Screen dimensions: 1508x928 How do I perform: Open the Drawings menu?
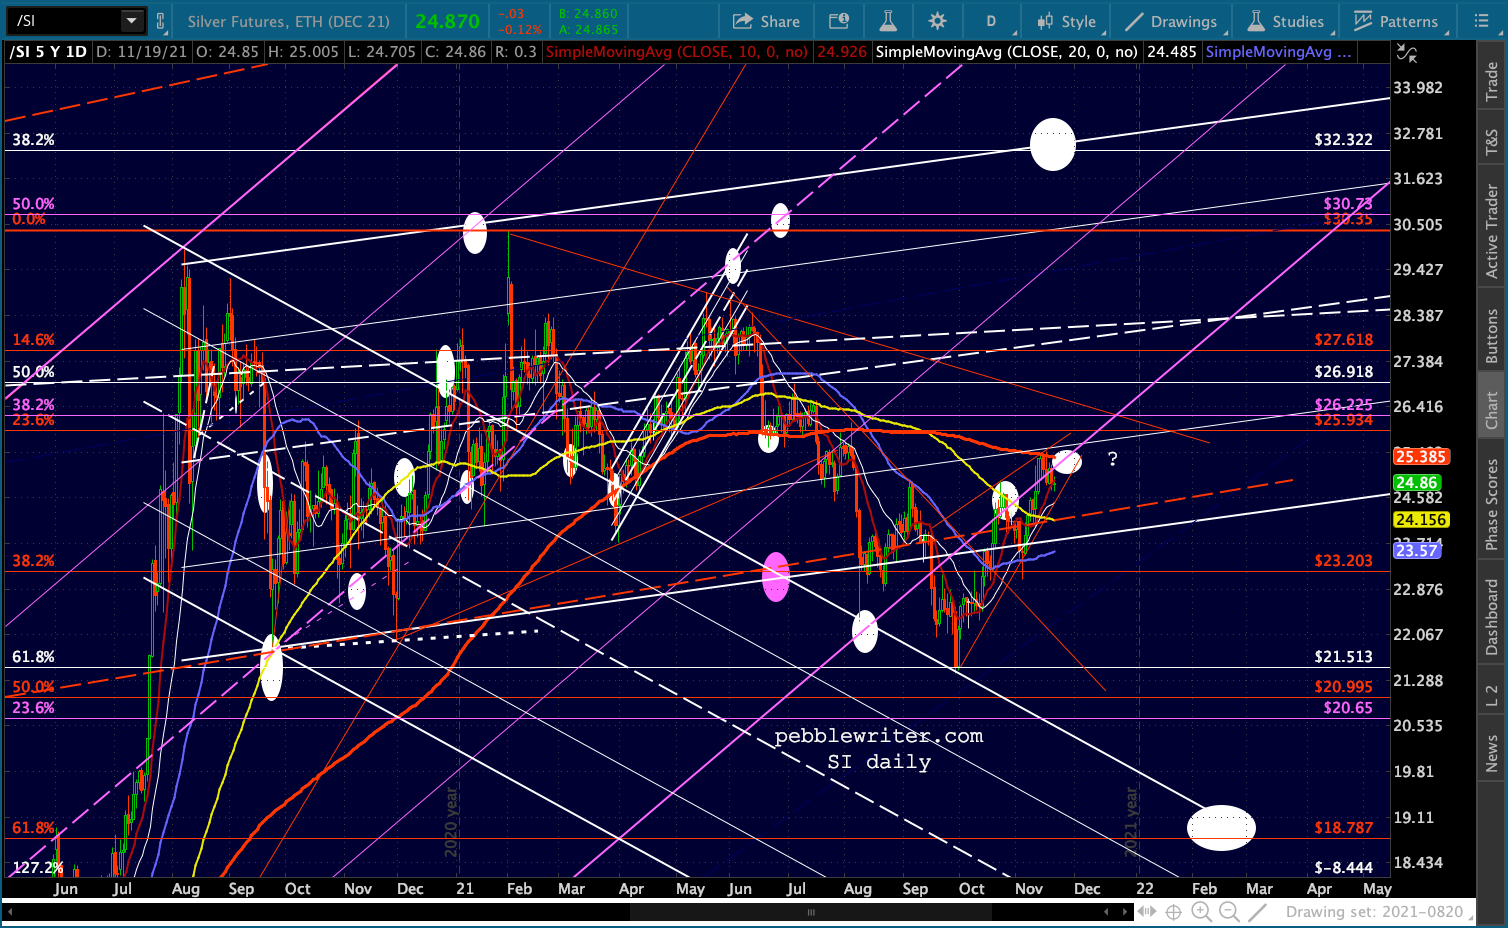pyautogui.click(x=1171, y=21)
